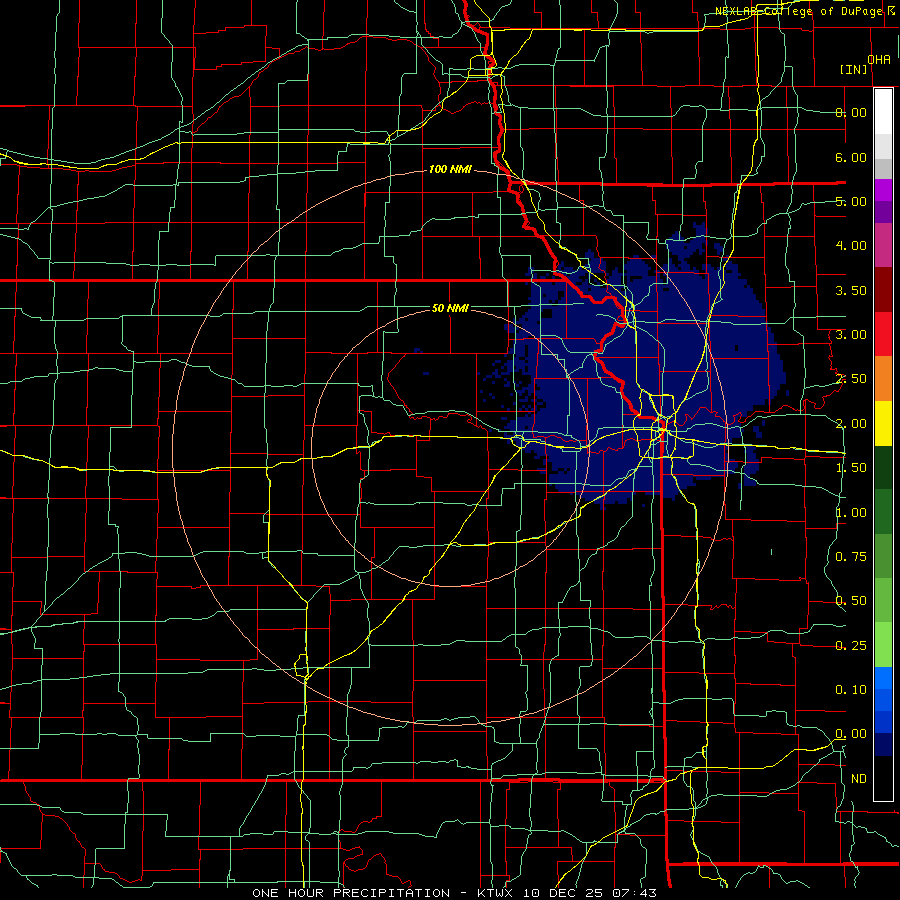
Task: Click the 100 NMI range ring label
Action: (450, 169)
